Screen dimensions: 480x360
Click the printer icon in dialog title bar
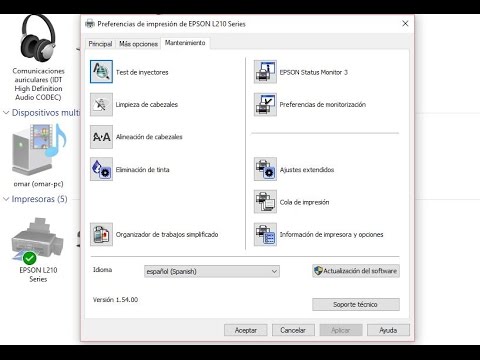(90, 24)
